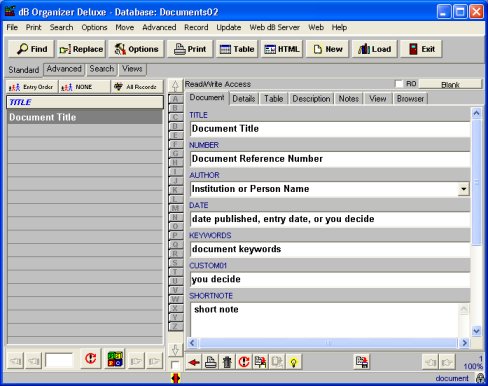Select the Advanced toolbar tab
488x386 pixels.
pos(64,69)
